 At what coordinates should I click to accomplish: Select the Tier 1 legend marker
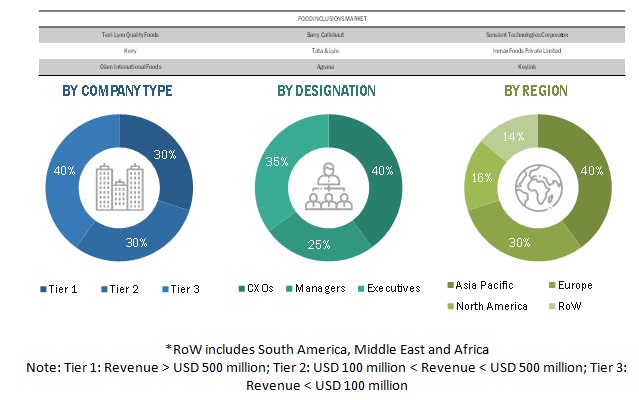coord(43,289)
